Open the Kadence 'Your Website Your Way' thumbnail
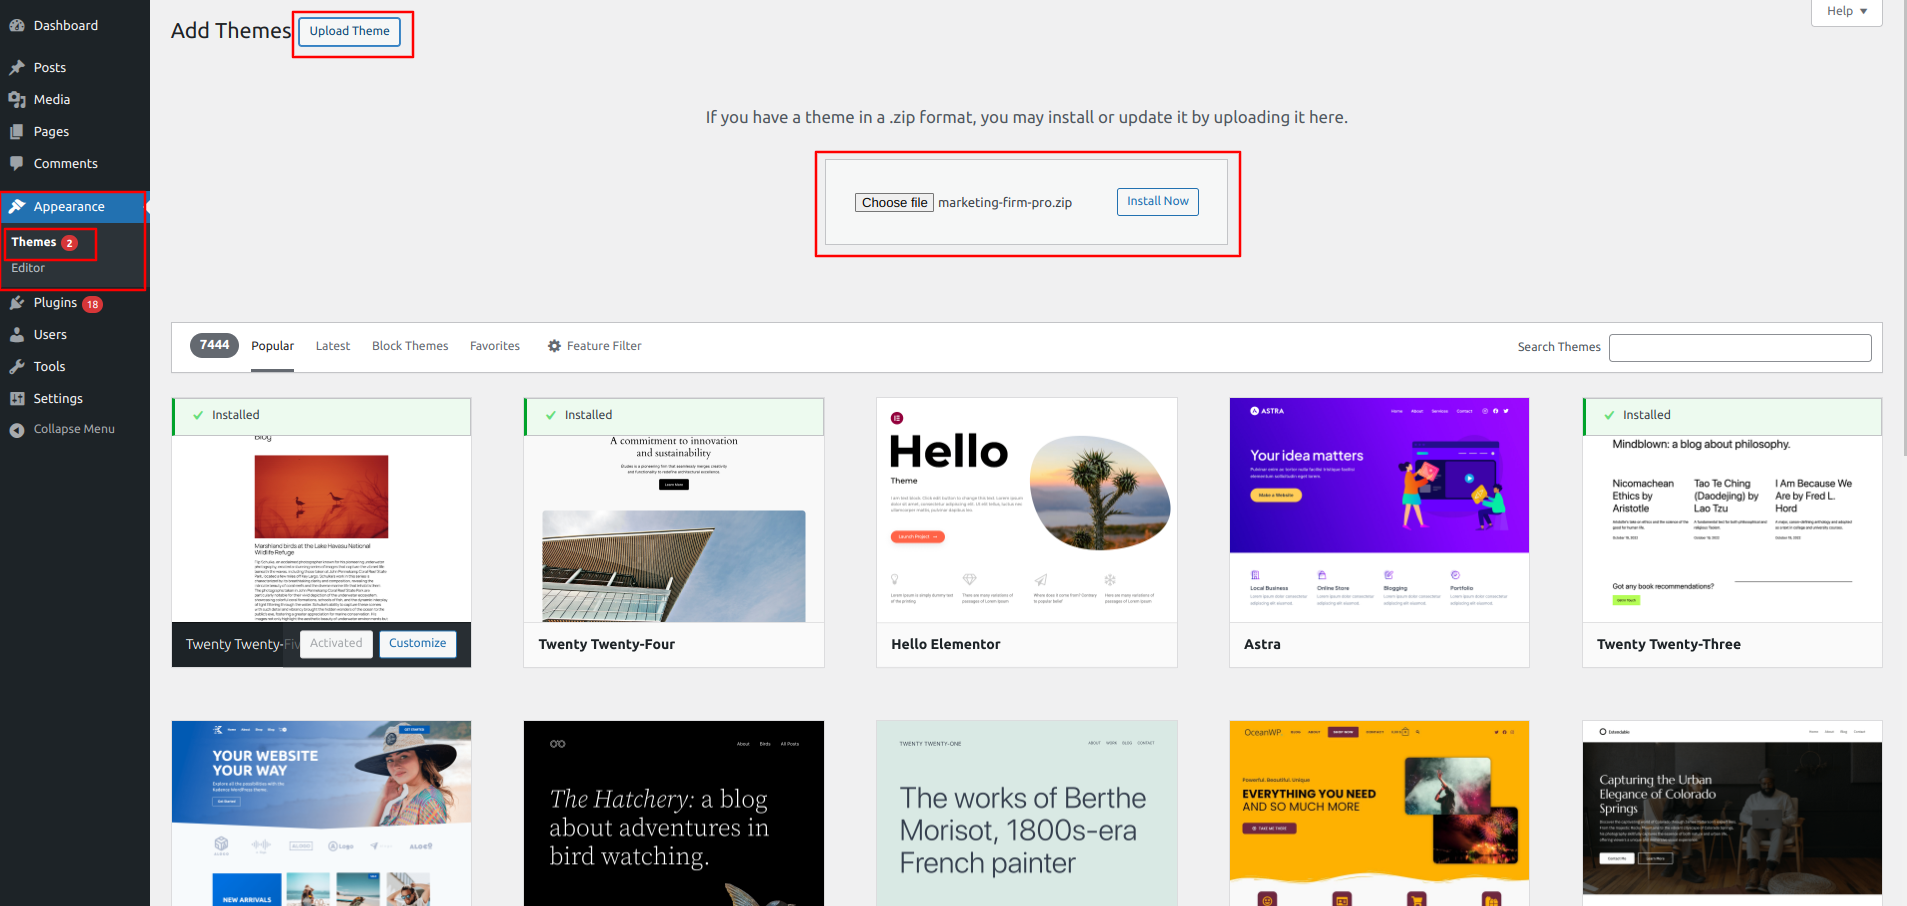Viewport: 1907px width, 906px height. click(x=321, y=813)
